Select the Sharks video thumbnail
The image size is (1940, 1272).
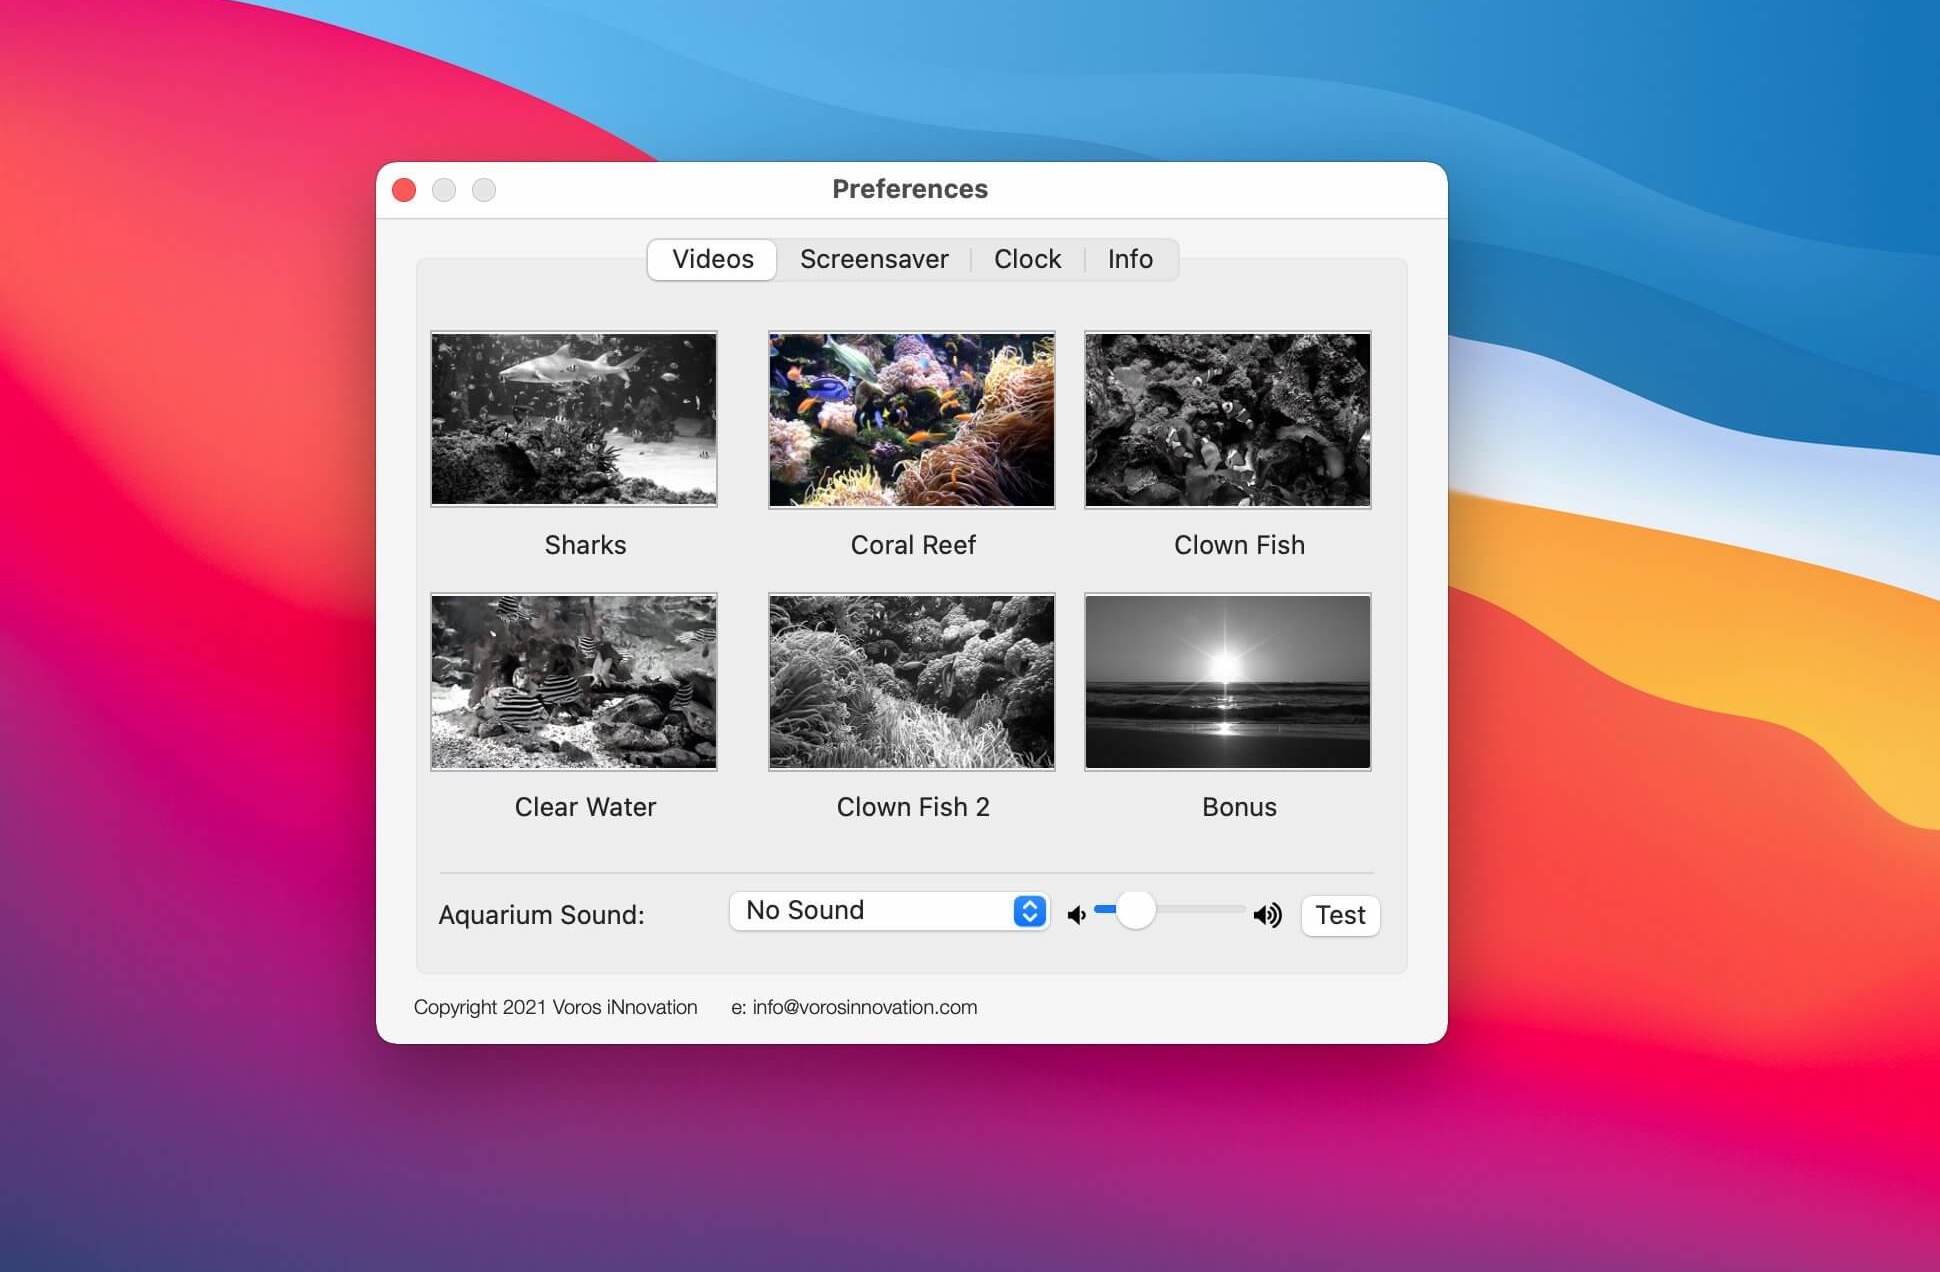point(574,420)
